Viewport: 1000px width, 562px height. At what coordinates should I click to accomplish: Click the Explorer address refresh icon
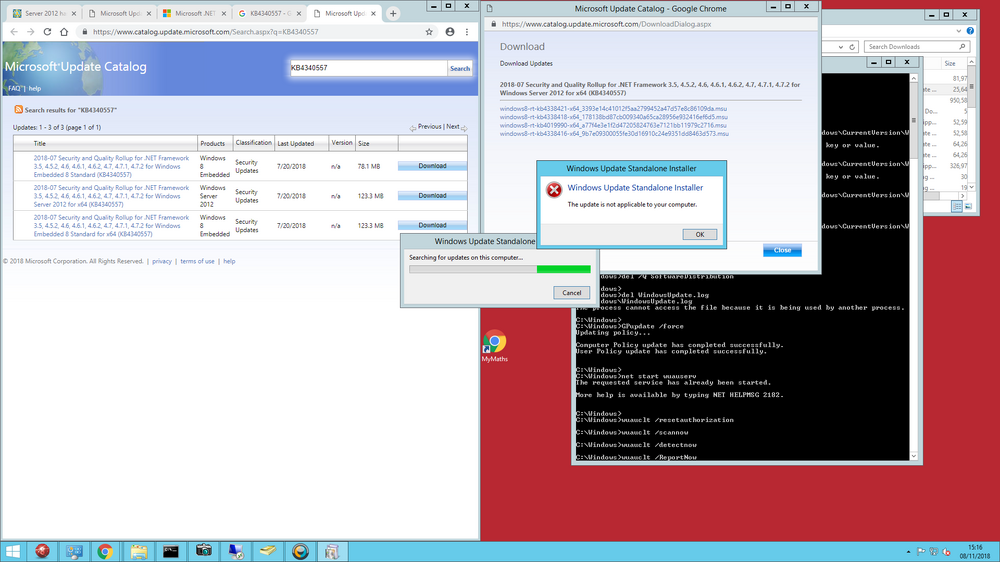(852, 47)
